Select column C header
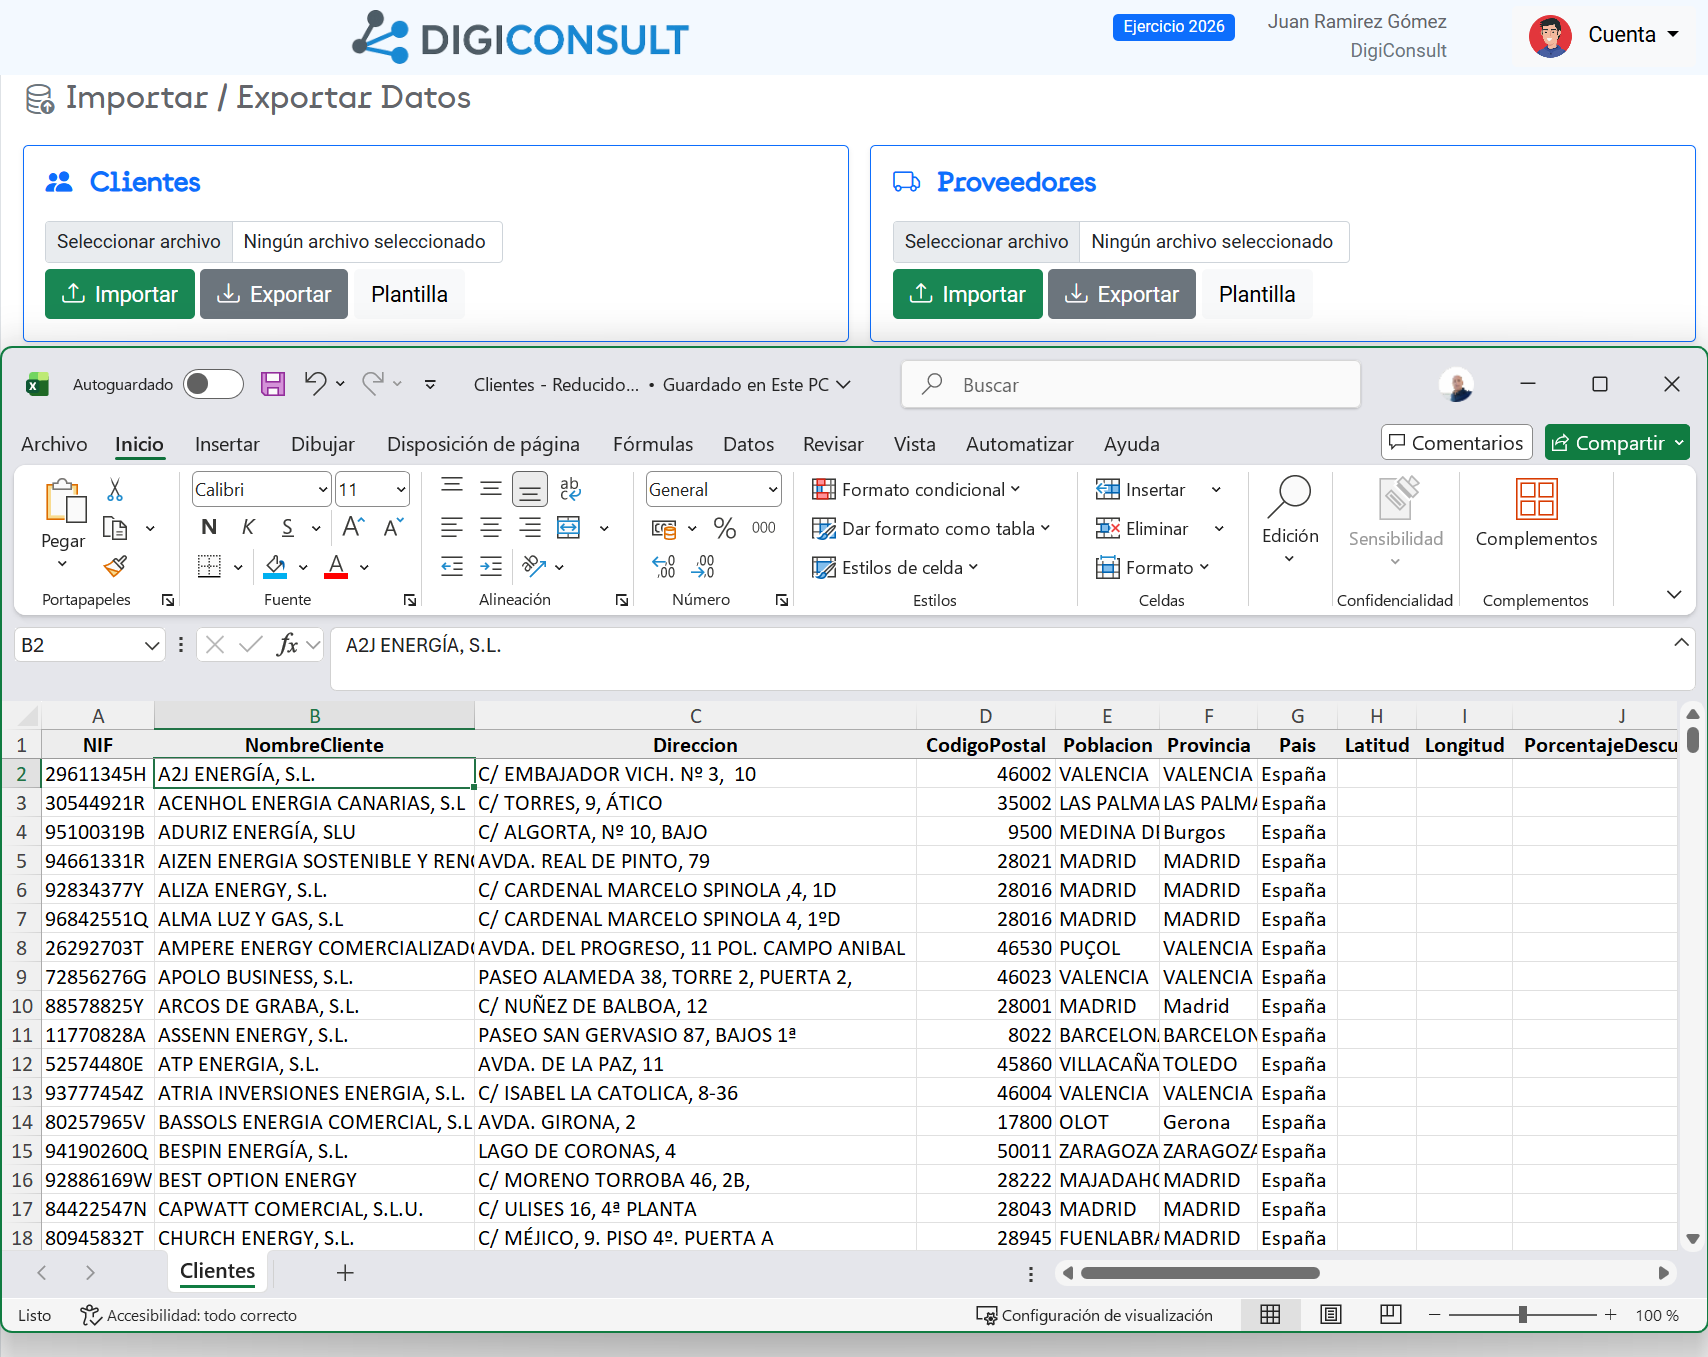 tap(695, 716)
